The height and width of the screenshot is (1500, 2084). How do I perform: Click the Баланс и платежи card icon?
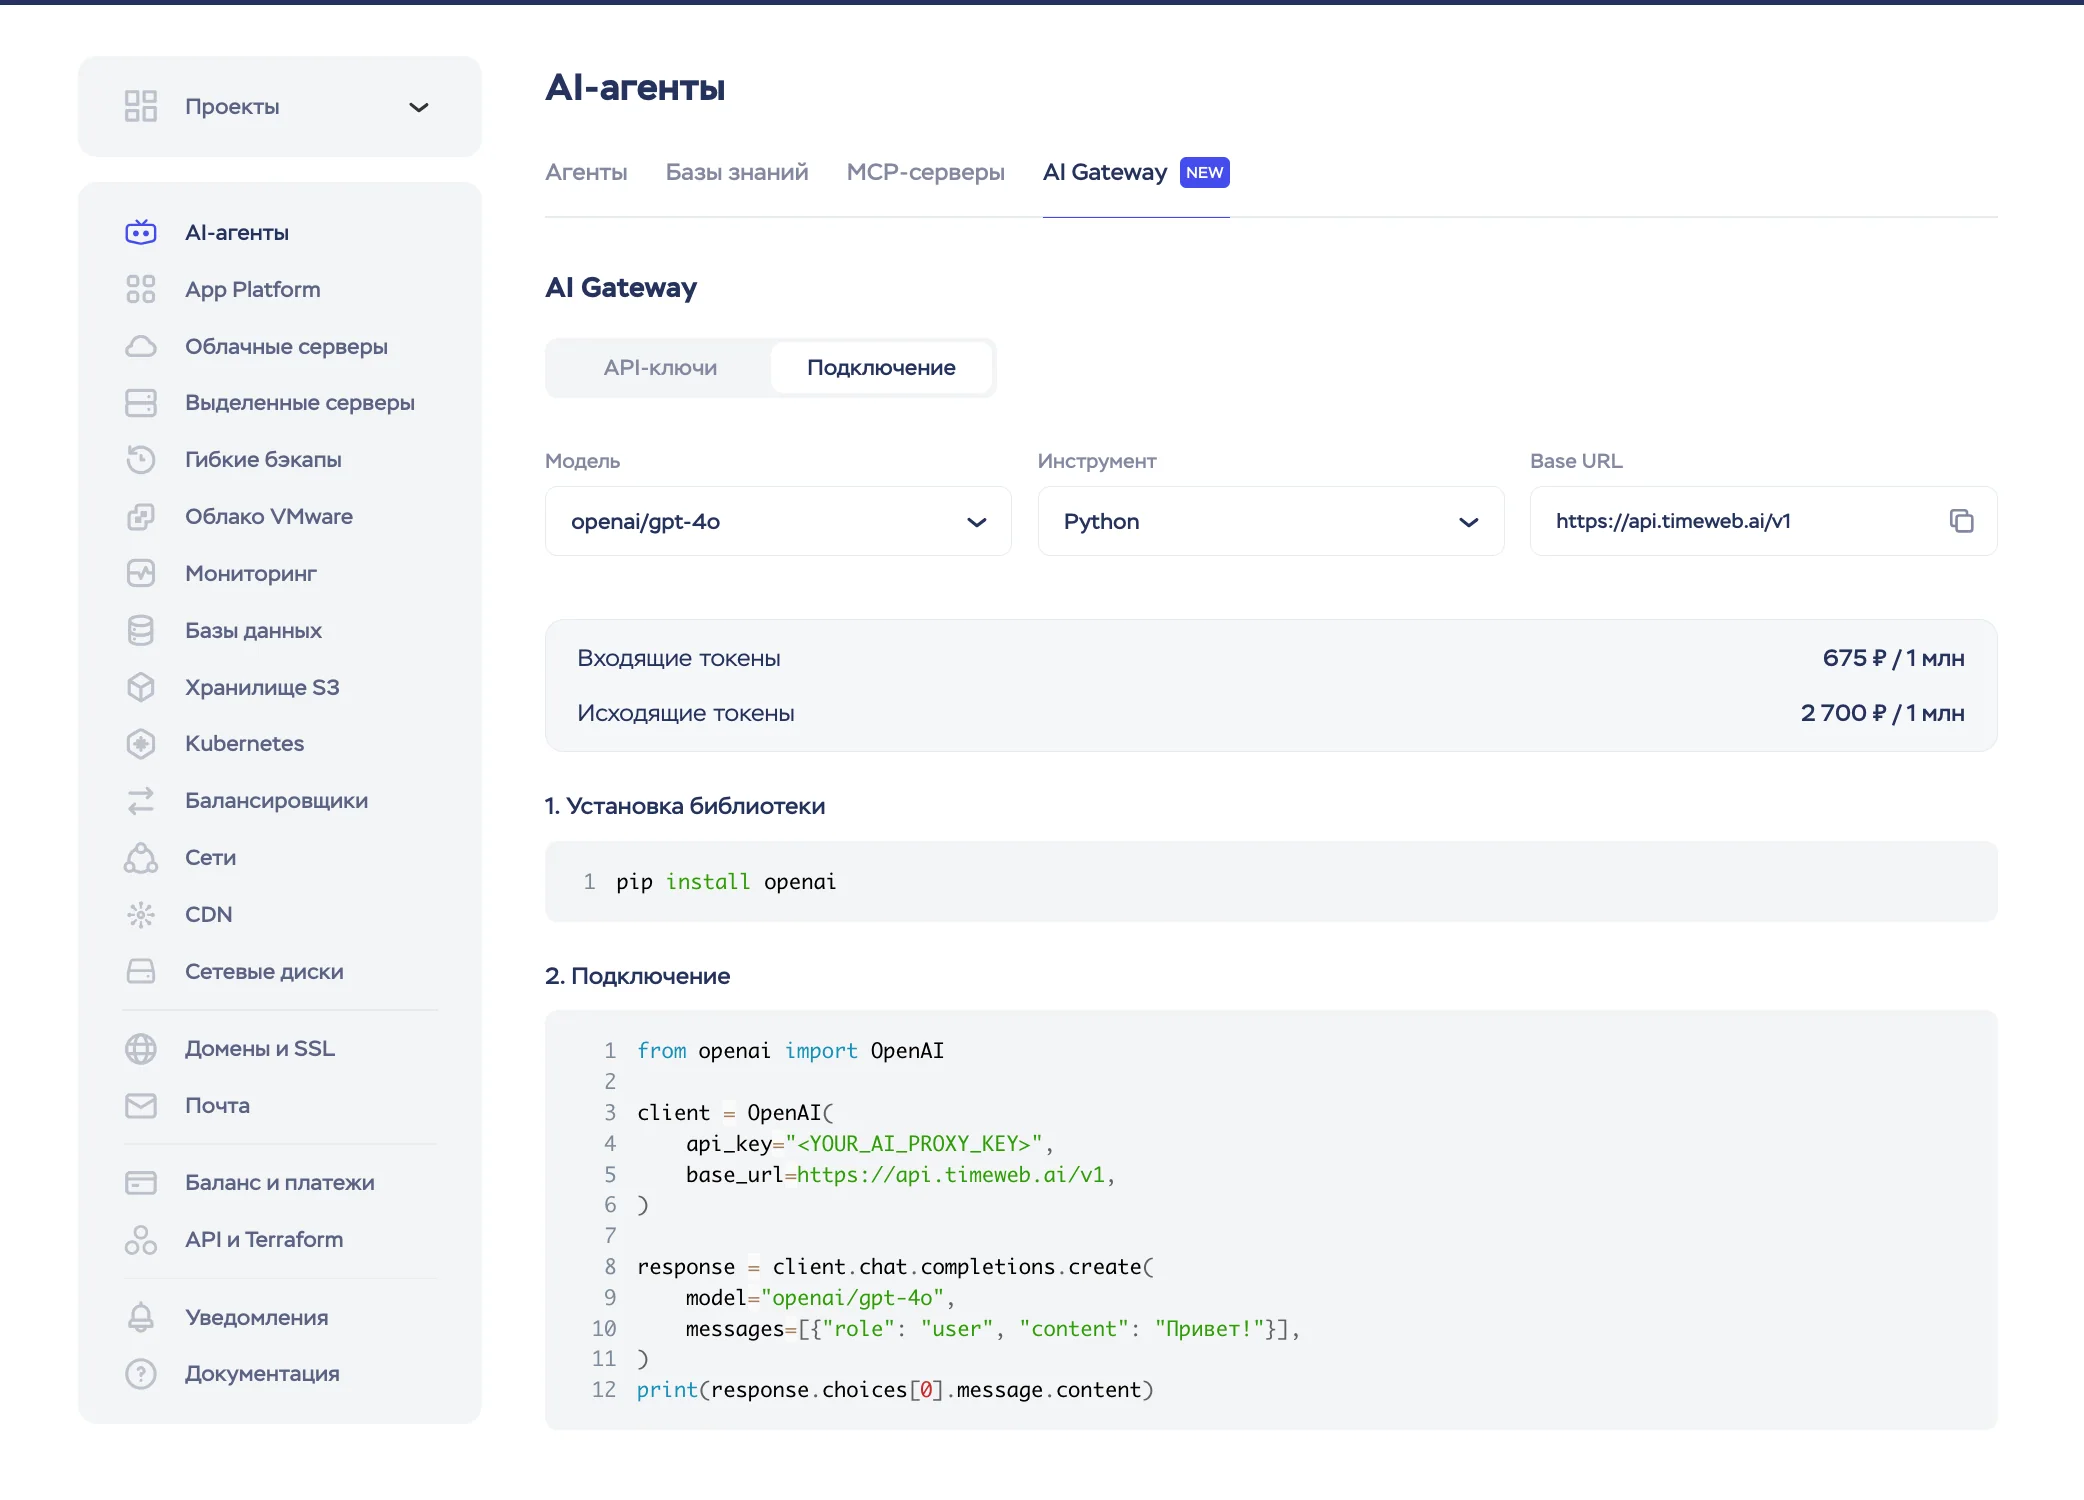(141, 1182)
